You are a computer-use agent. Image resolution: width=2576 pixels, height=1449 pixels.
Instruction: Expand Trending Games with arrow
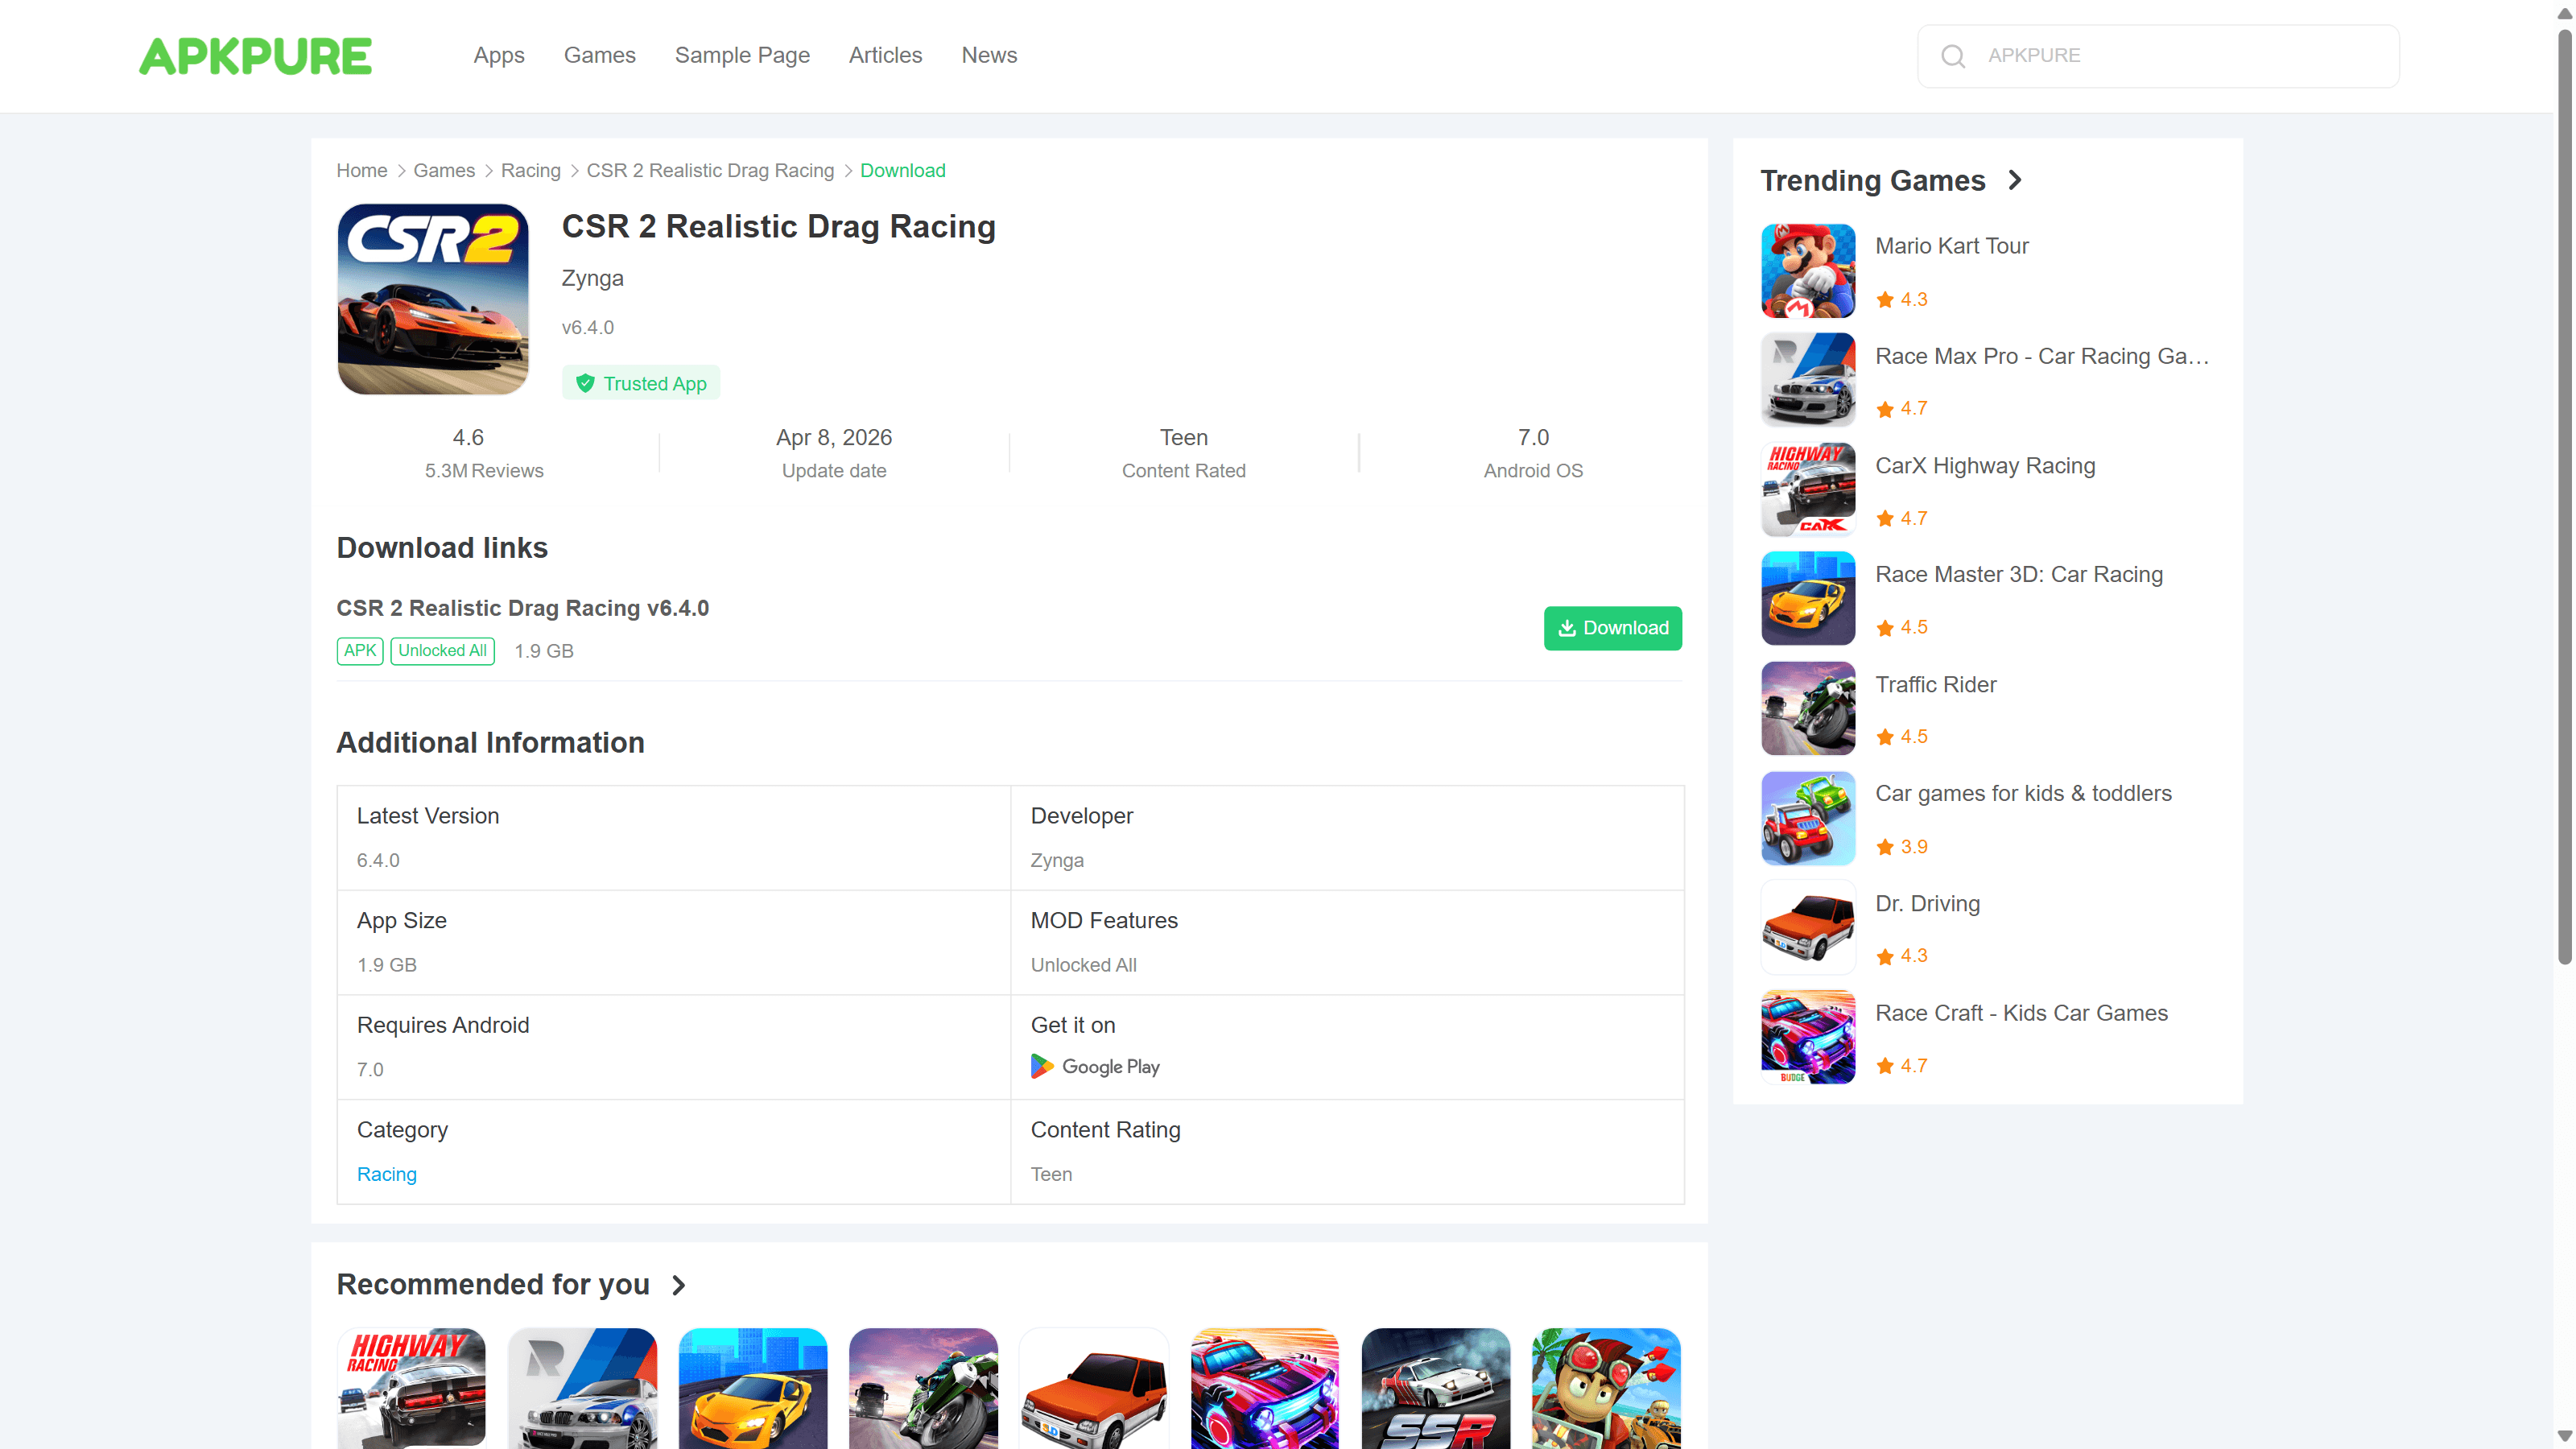pyautogui.click(x=2014, y=180)
